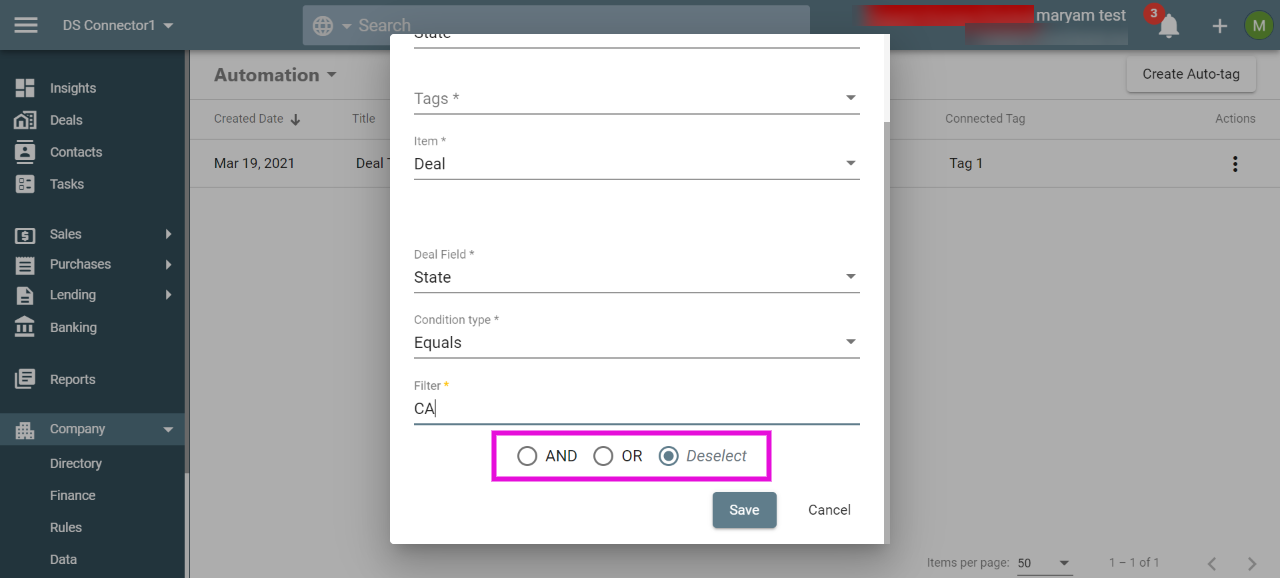Click the Filter text field
Viewport: 1280px width, 578px height.
[x=636, y=408]
